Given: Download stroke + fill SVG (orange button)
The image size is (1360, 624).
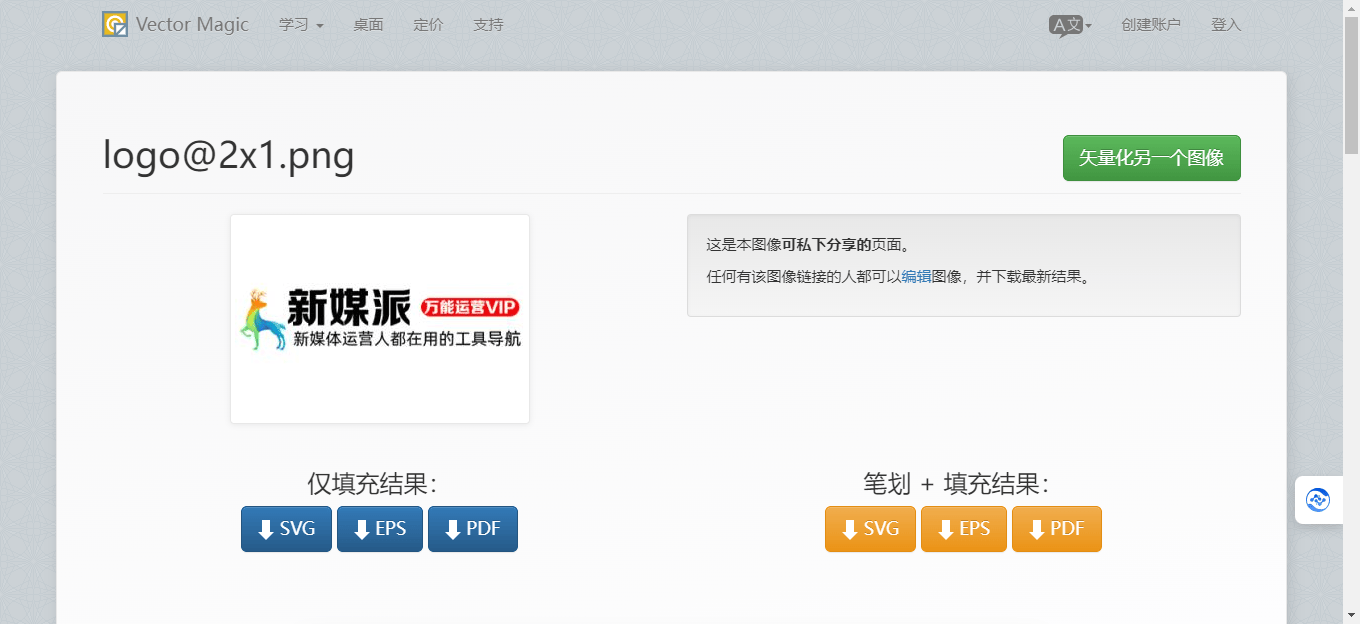Looking at the screenshot, I should [x=870, y=529].
